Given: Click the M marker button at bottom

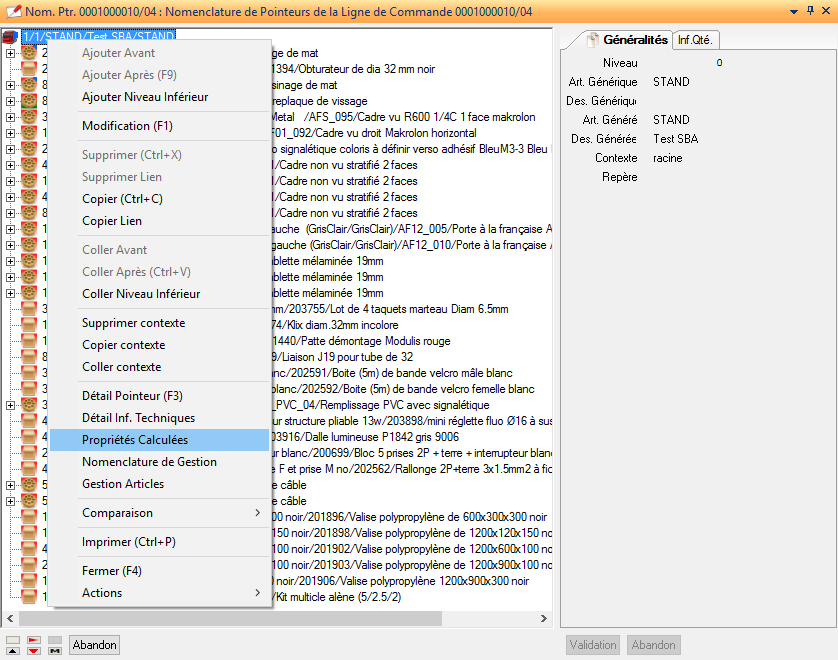Looking at the screenshot, I should [55, 651].
